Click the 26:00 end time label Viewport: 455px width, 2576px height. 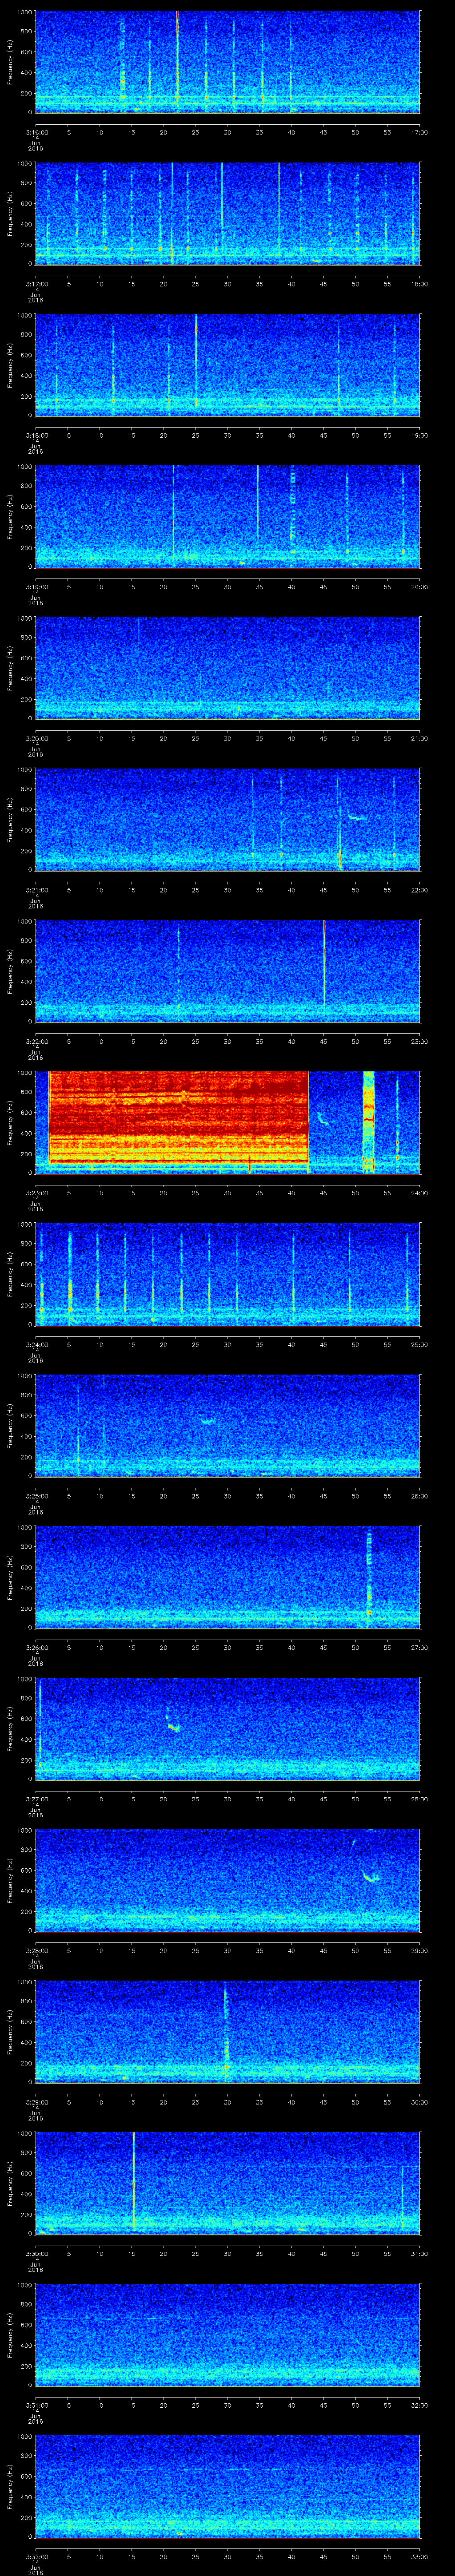point(419,1496)
